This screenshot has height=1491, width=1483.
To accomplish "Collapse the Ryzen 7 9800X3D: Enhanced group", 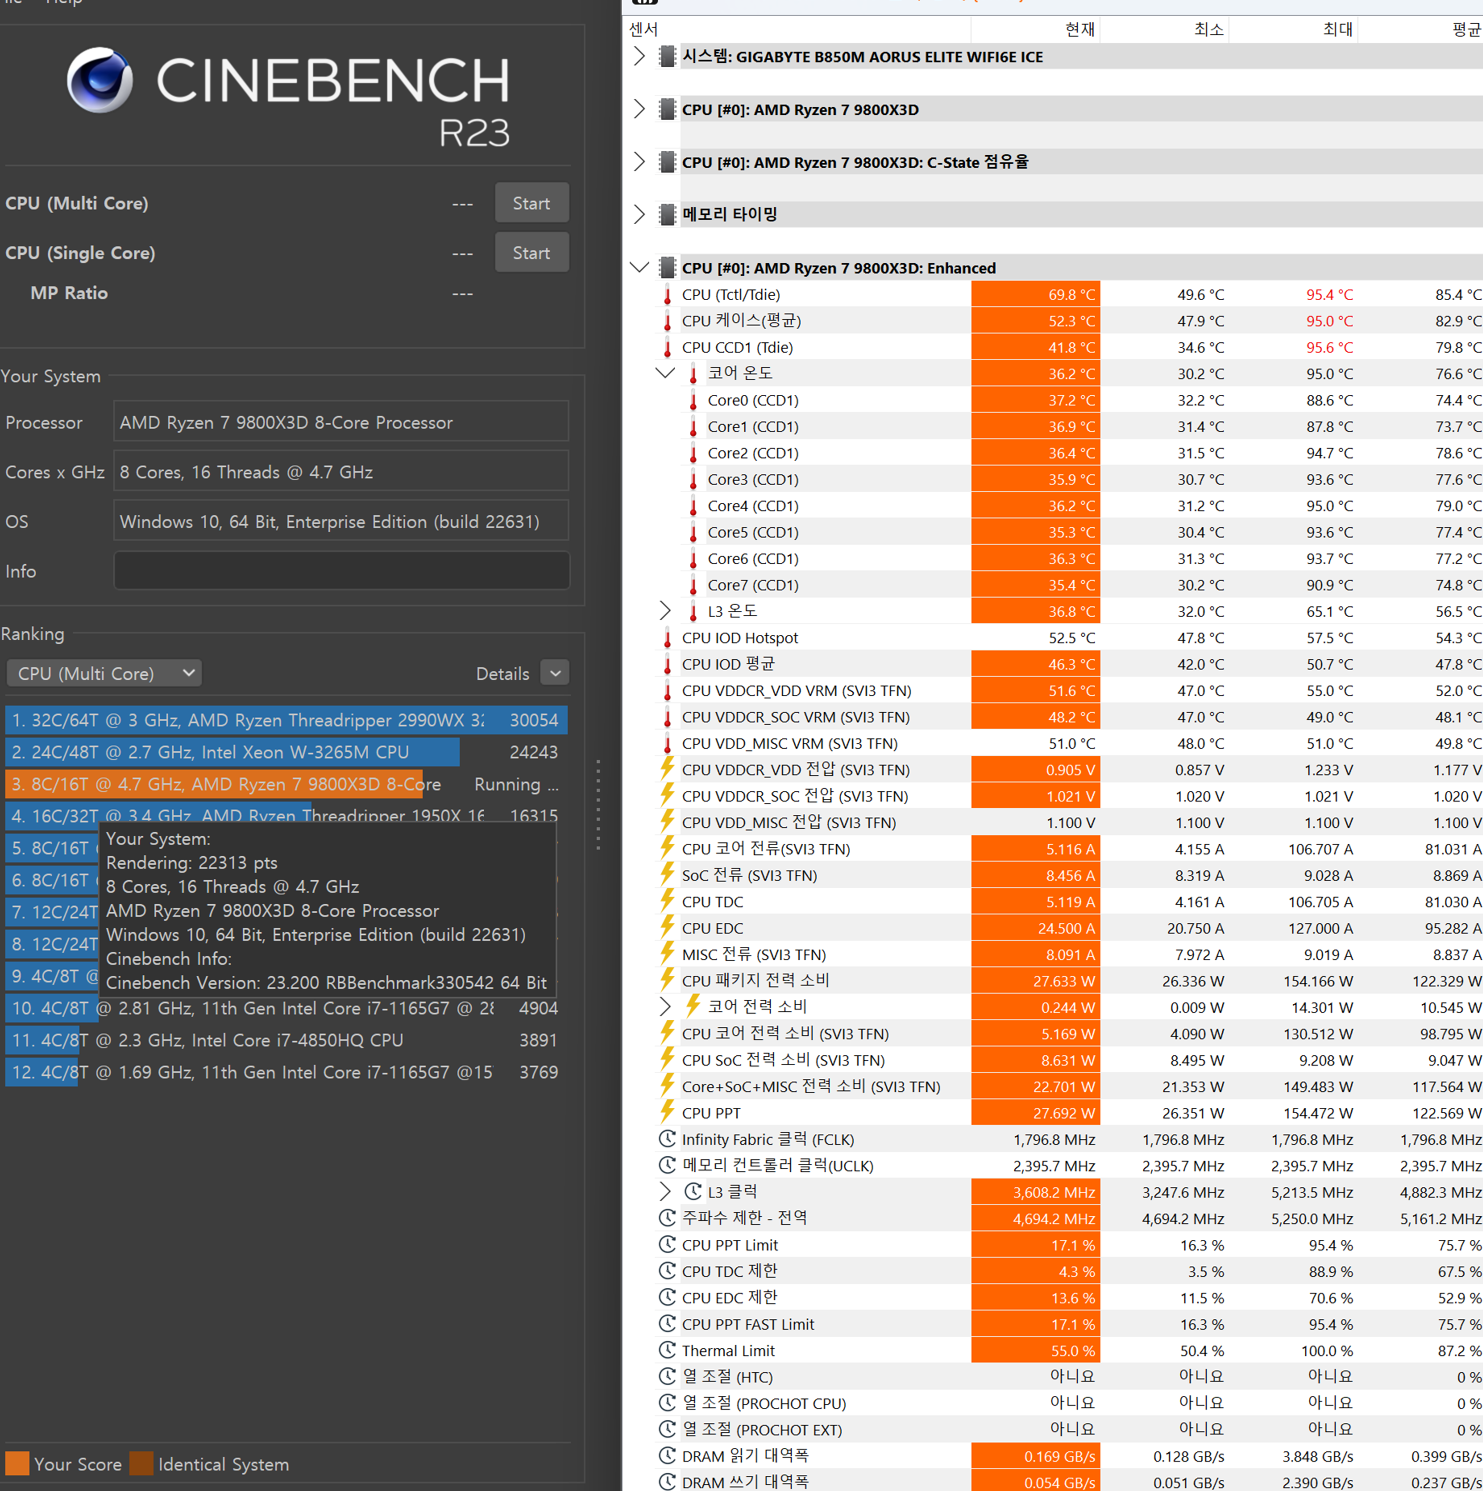I will [x=640, y=268].
